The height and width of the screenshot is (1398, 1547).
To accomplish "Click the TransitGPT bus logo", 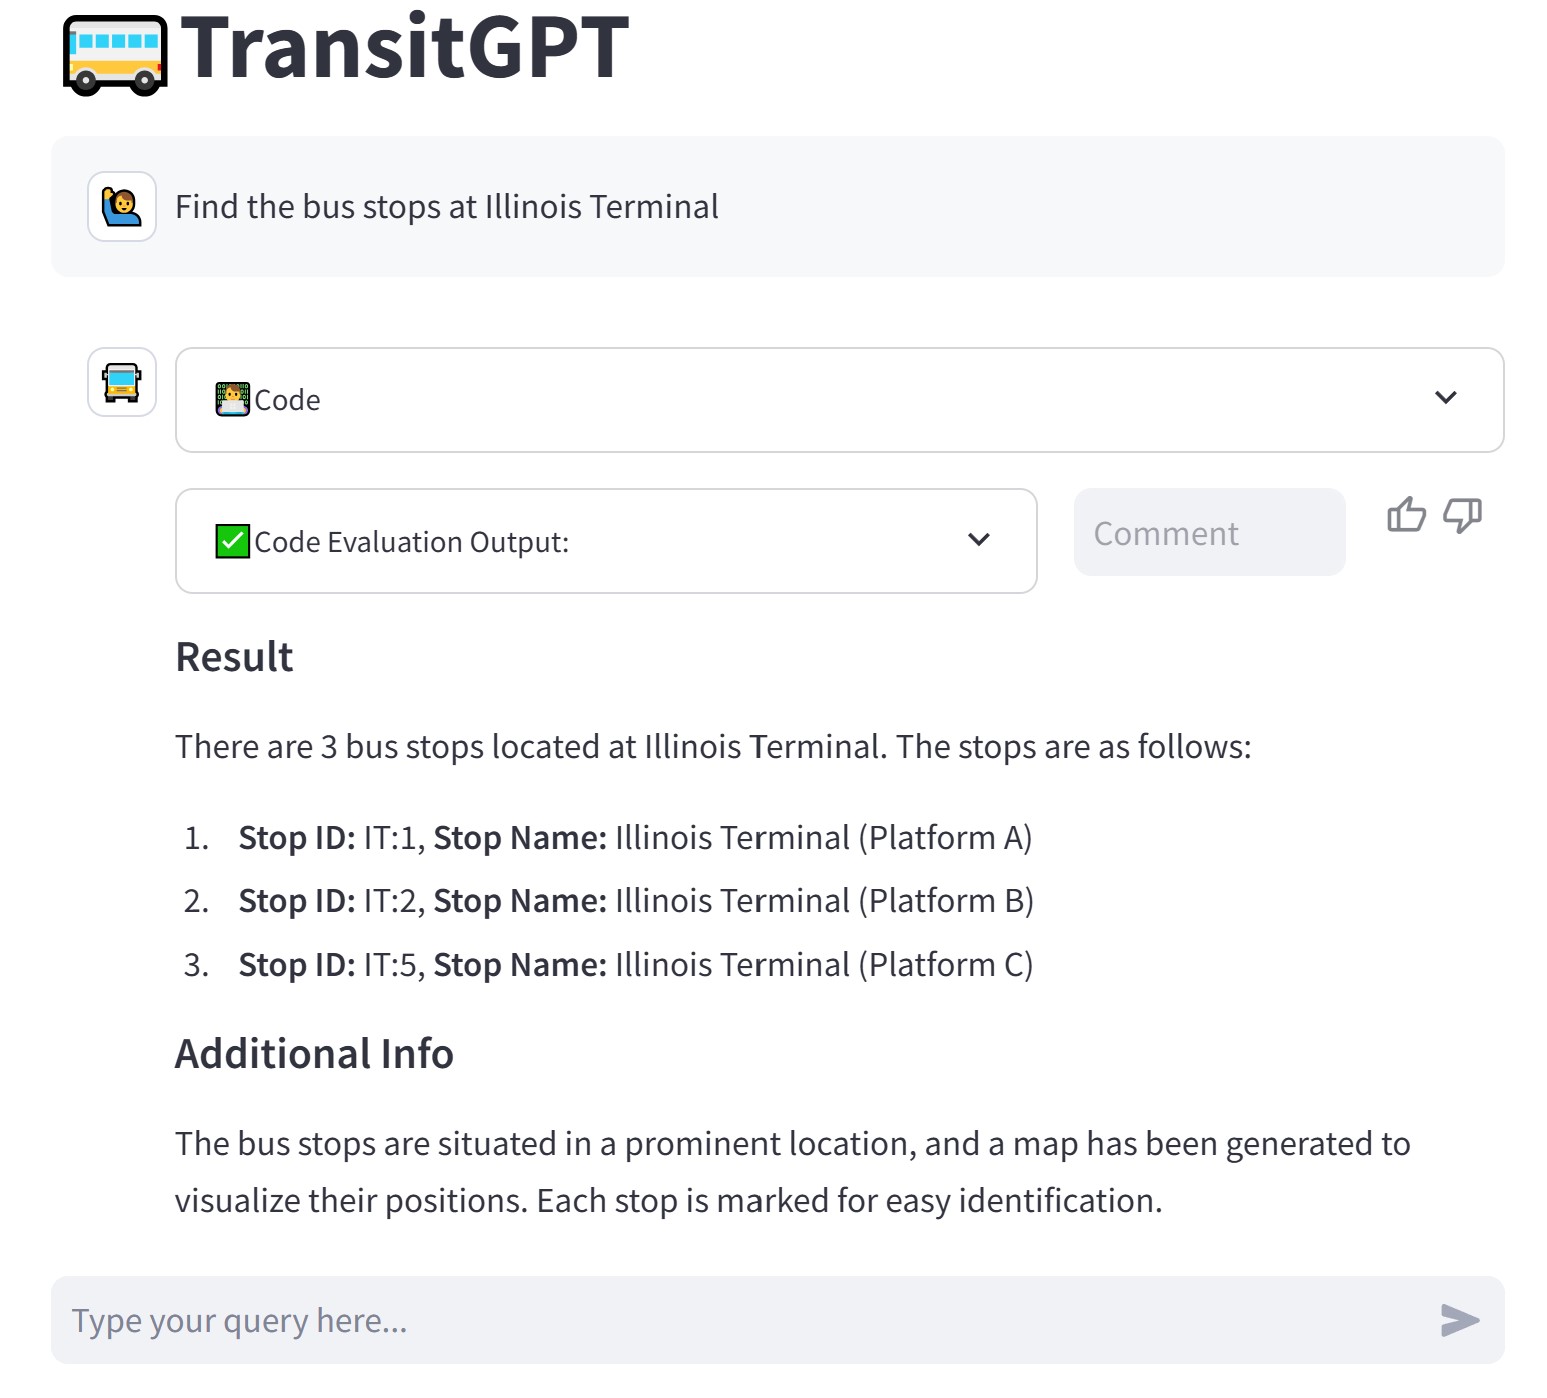I will point(115,55).
